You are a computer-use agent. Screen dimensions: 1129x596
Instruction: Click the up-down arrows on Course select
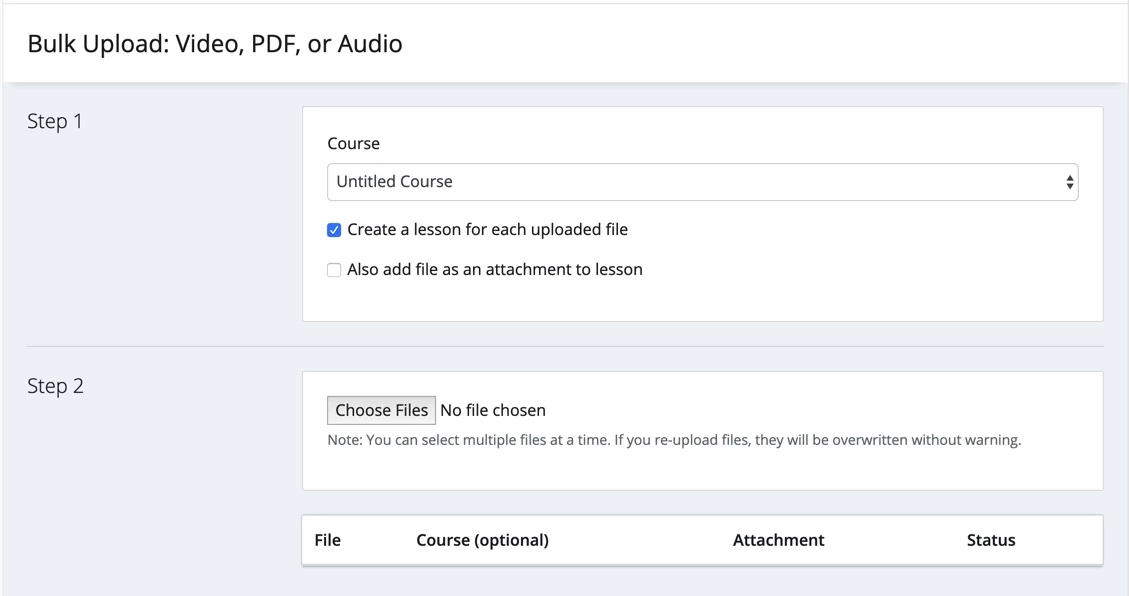[x=1069, y=183]
